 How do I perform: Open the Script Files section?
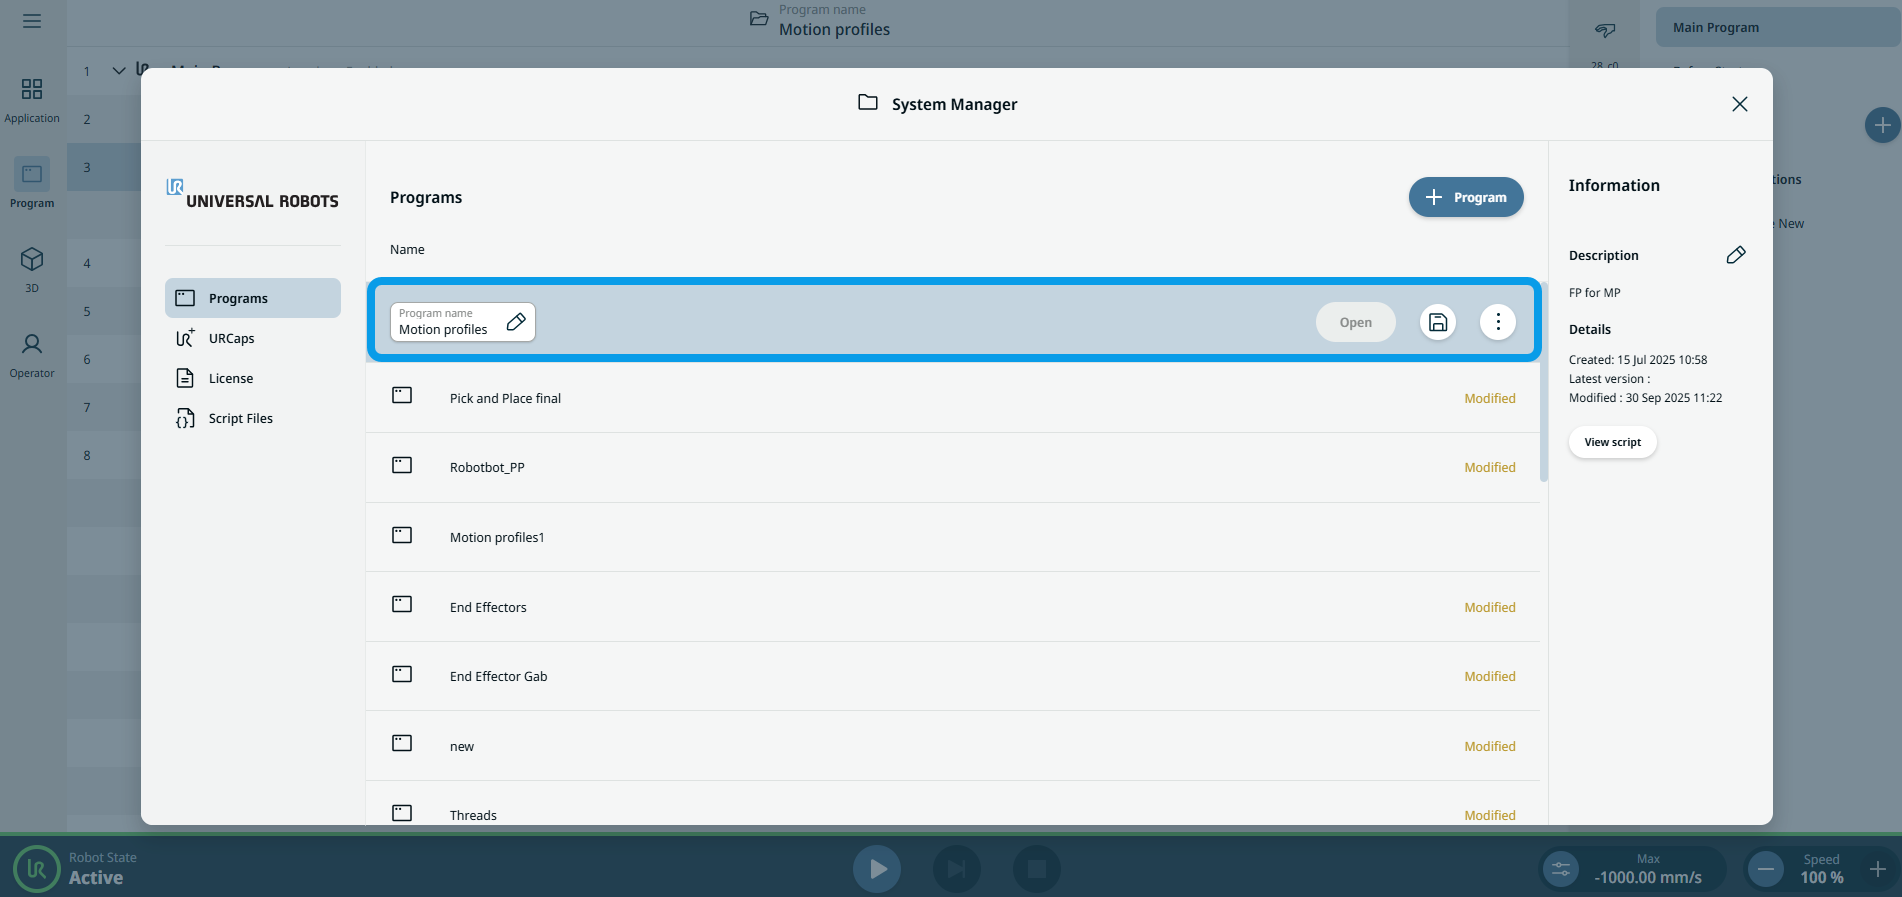(240, 419)
